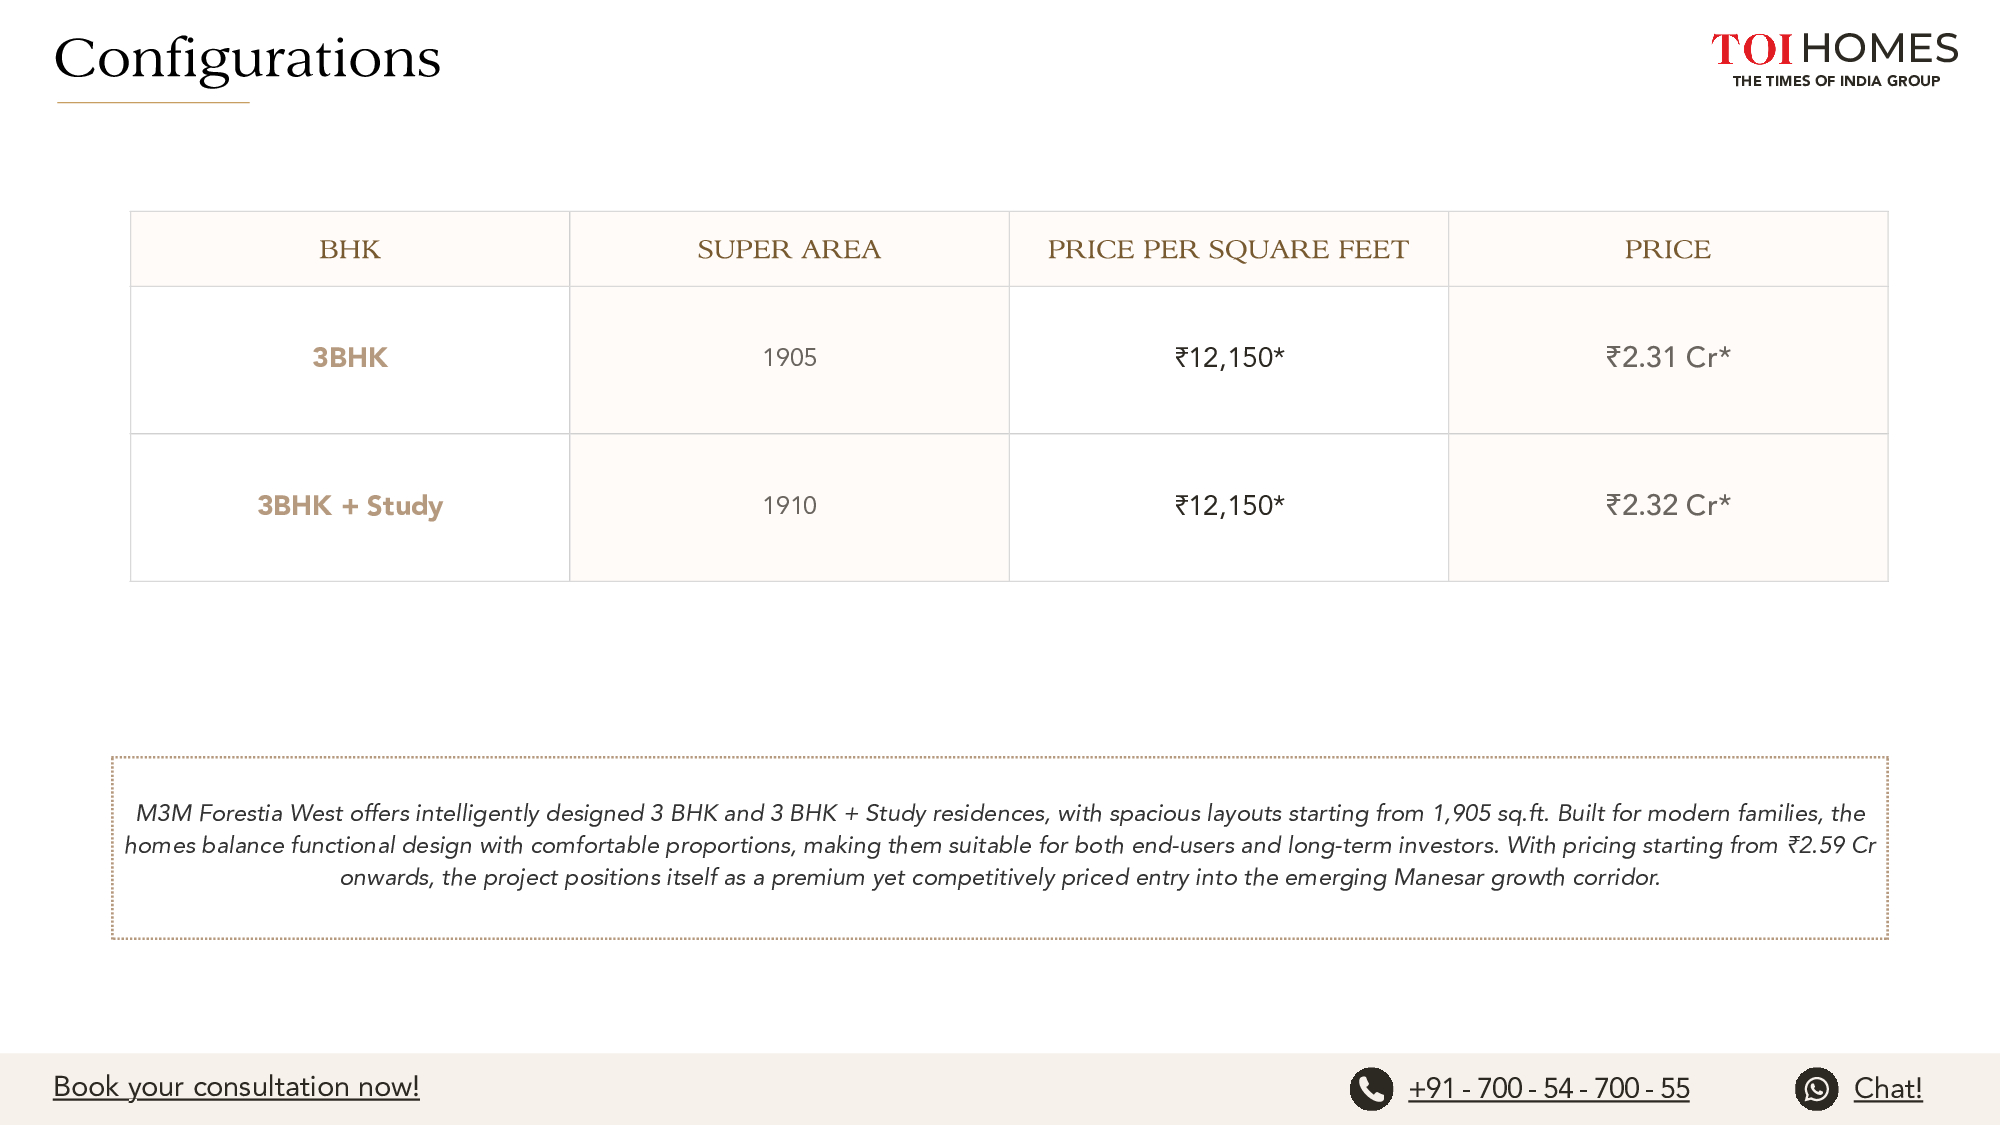
Task: Click the ₹2.32 Cr* price cell
Action: pos(1667,505)
